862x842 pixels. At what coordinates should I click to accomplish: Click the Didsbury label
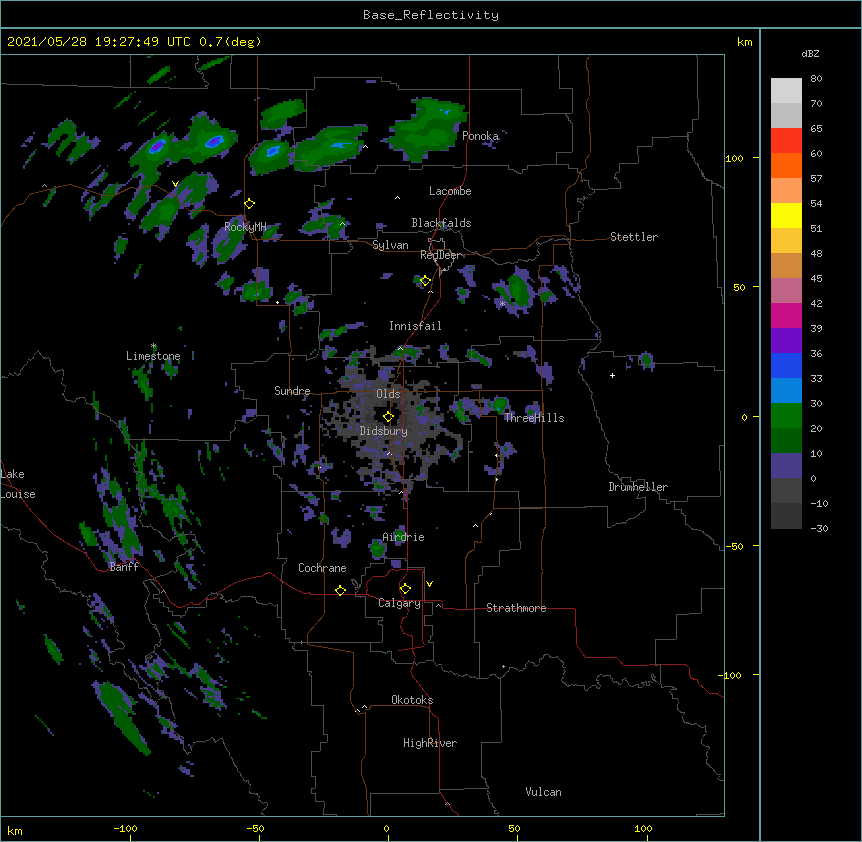[384, 431]
